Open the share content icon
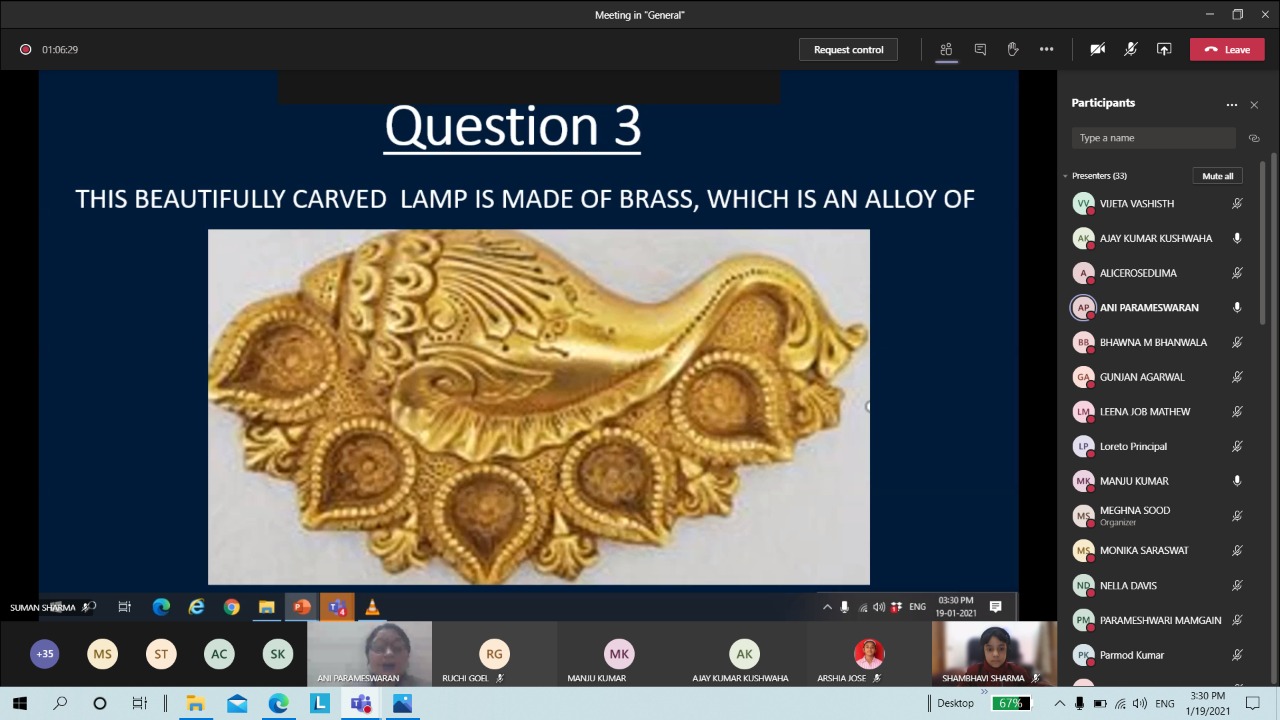The image size is (1280, 720). [x=1164, y=49]
